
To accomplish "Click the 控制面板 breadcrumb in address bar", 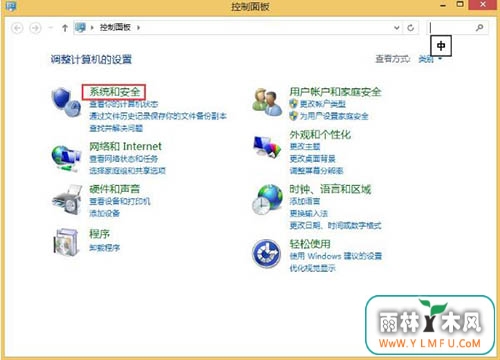I will pos(115,27).
